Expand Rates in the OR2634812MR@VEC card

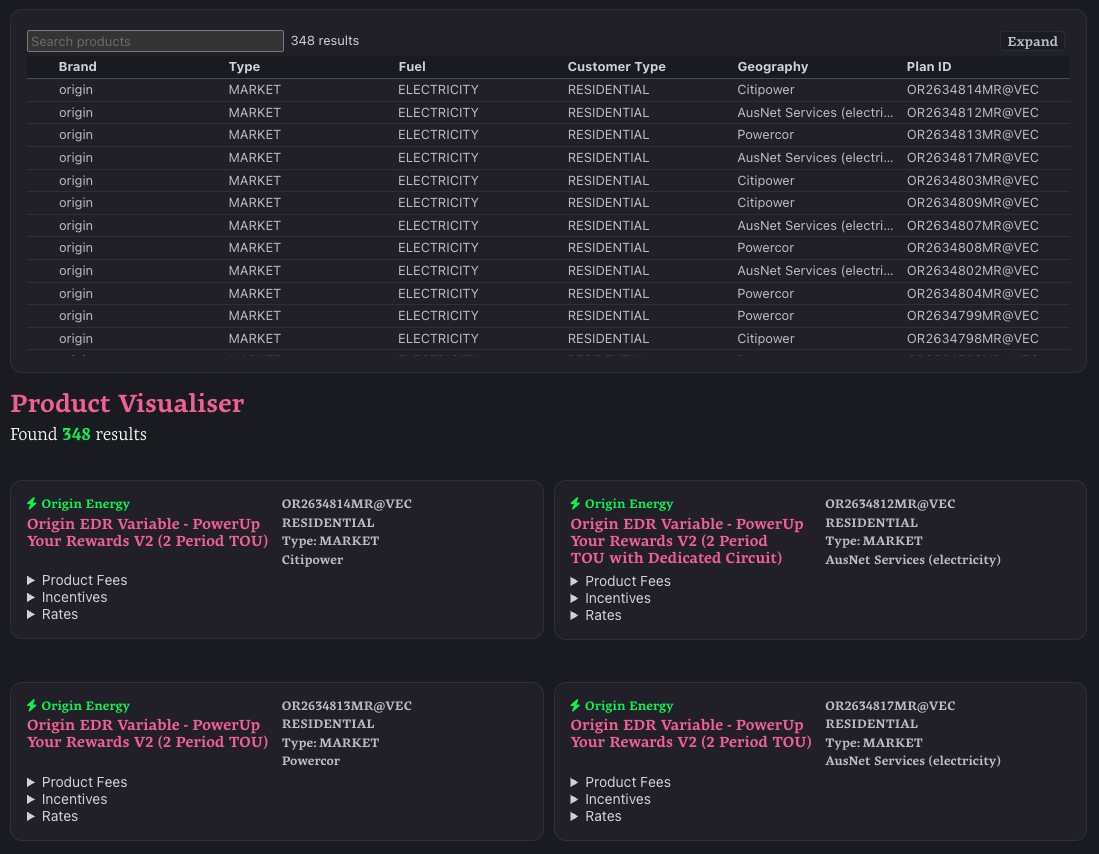596,615
